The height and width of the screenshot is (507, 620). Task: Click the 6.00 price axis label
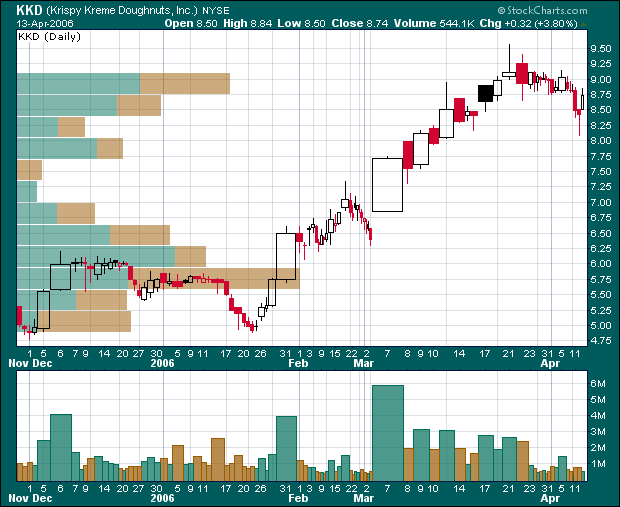(600, 264)
